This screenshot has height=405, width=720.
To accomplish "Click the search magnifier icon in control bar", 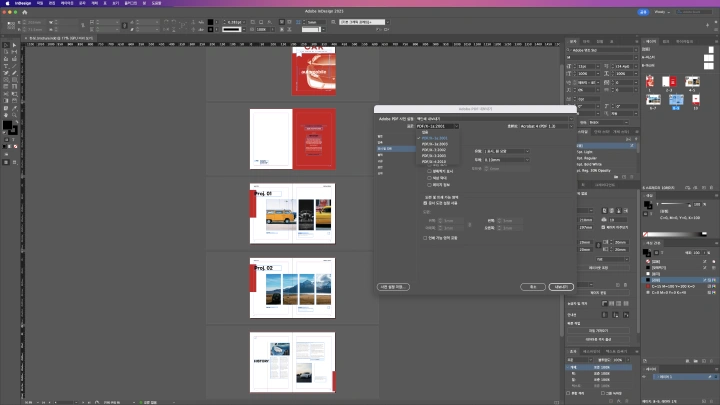I will 334,22.
